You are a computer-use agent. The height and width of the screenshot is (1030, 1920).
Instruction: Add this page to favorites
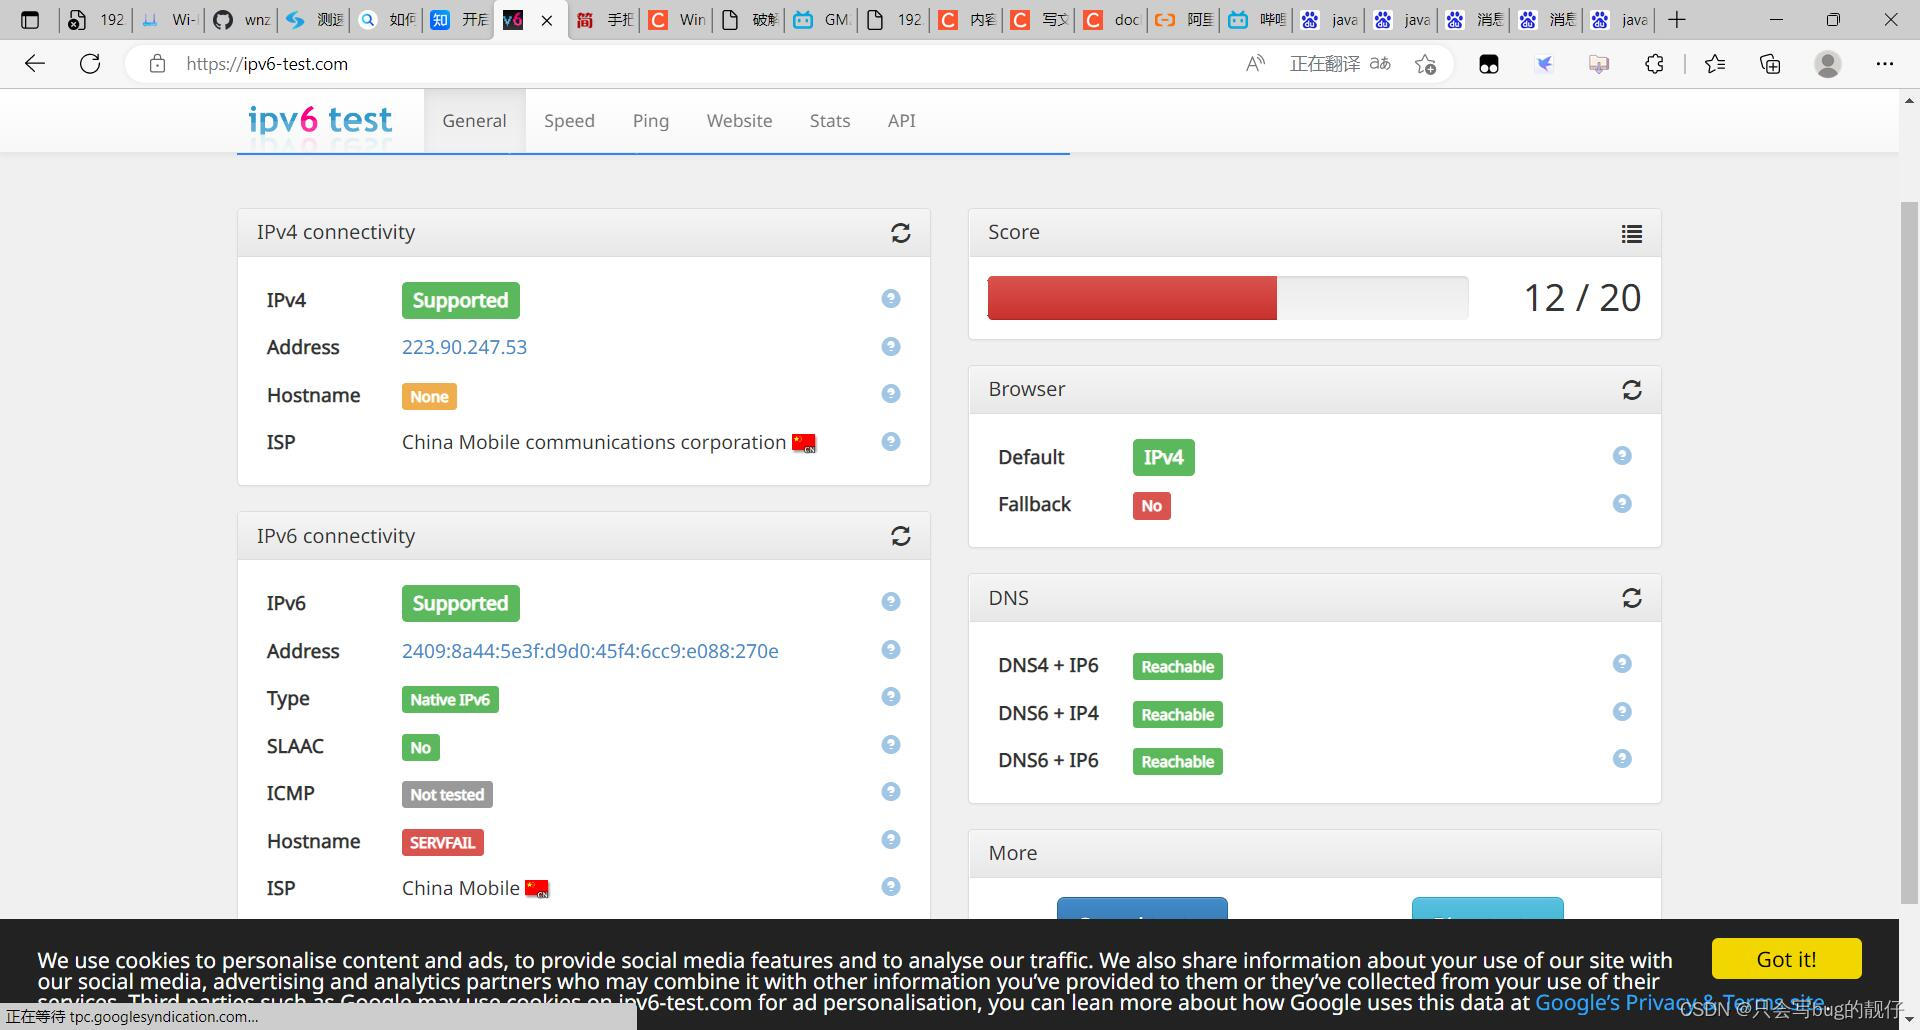[1426, 64]
